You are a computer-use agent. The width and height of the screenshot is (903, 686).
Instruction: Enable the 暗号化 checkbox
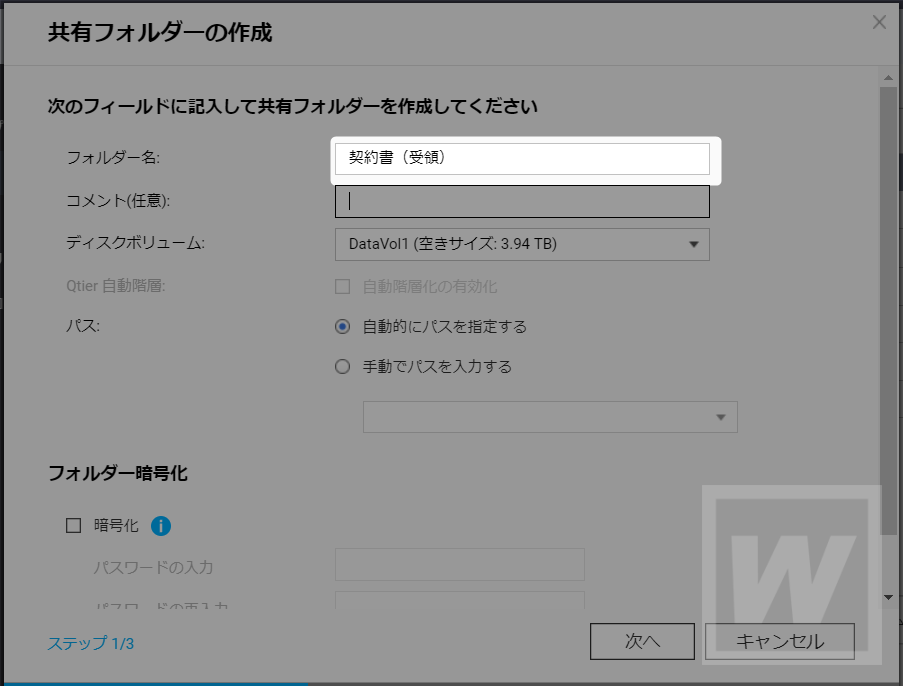click(73, 526)
